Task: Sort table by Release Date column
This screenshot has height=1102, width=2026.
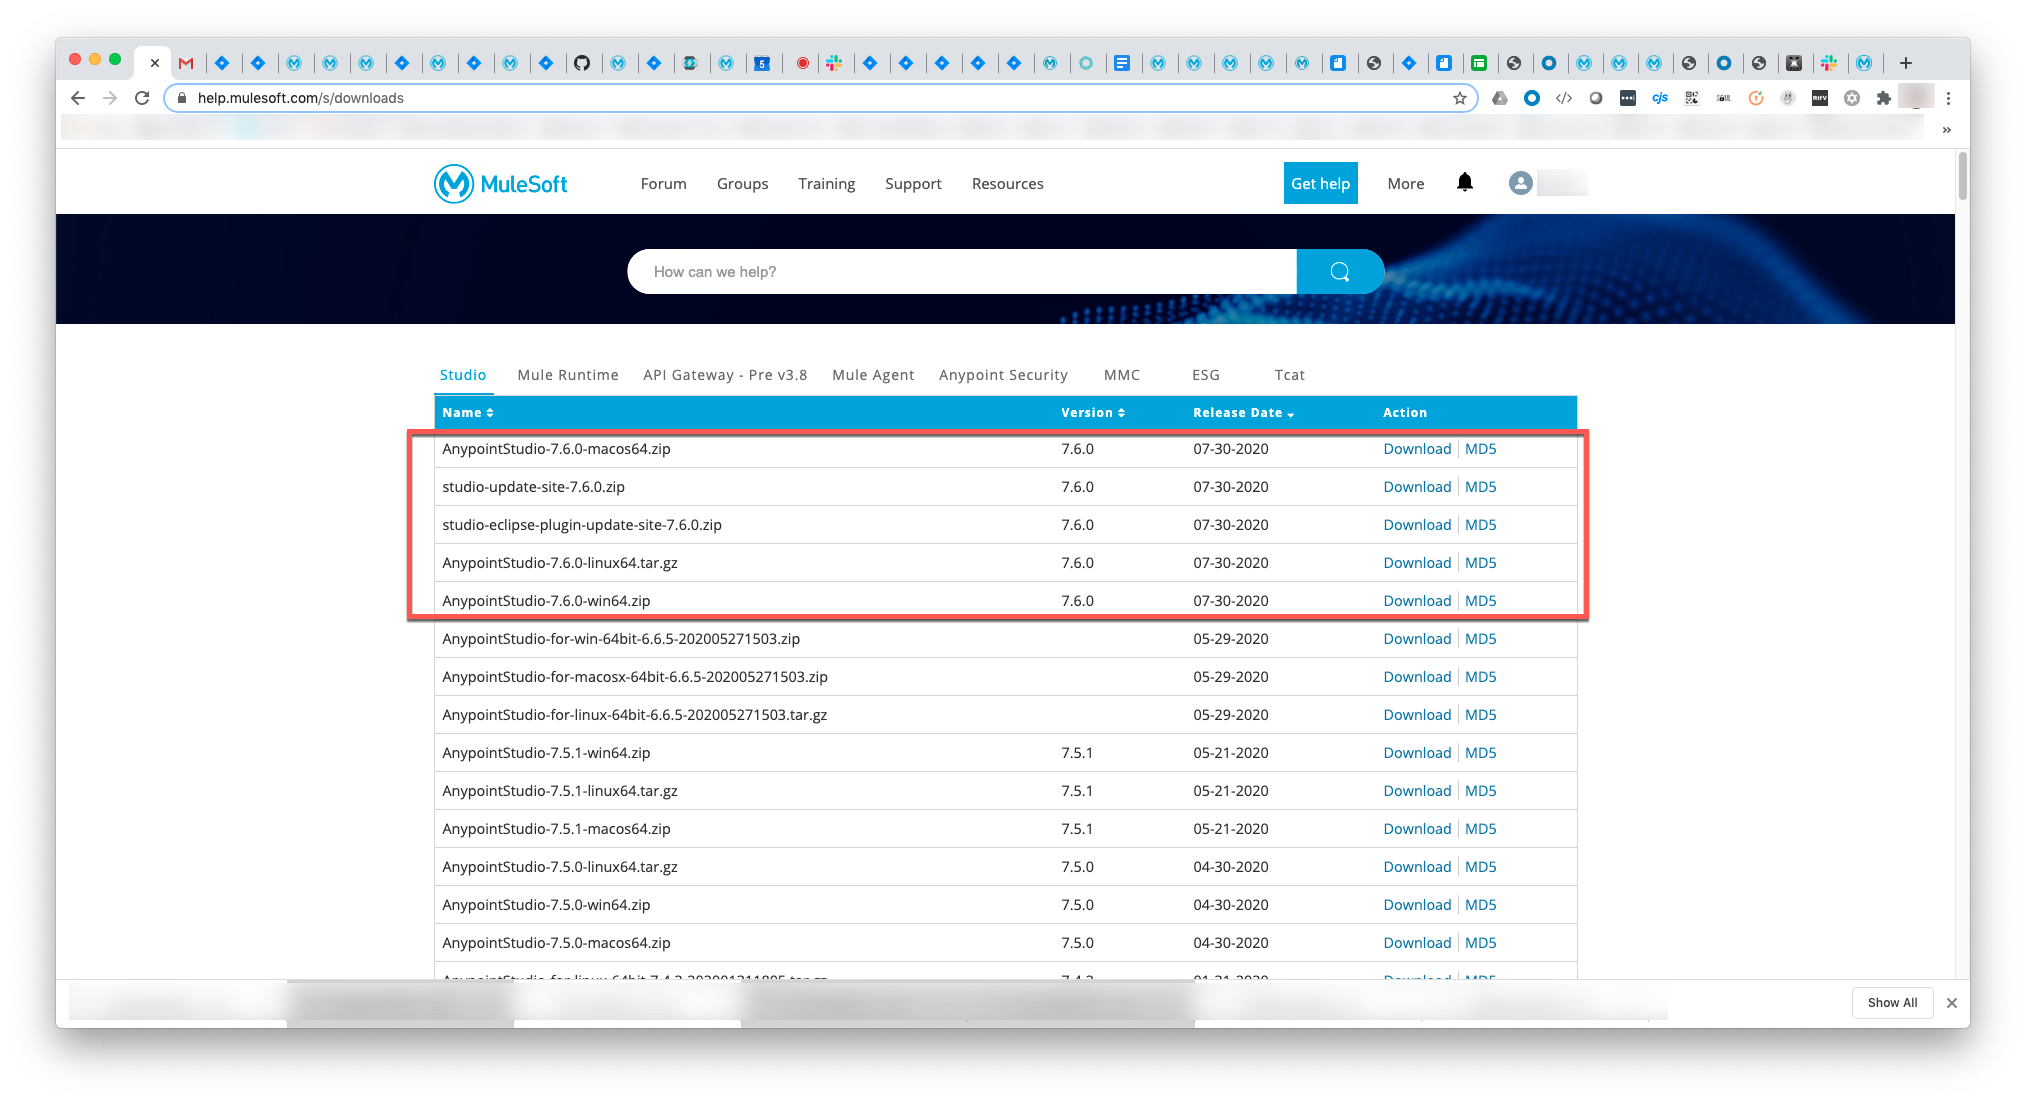Action: tap(1242, 413)
